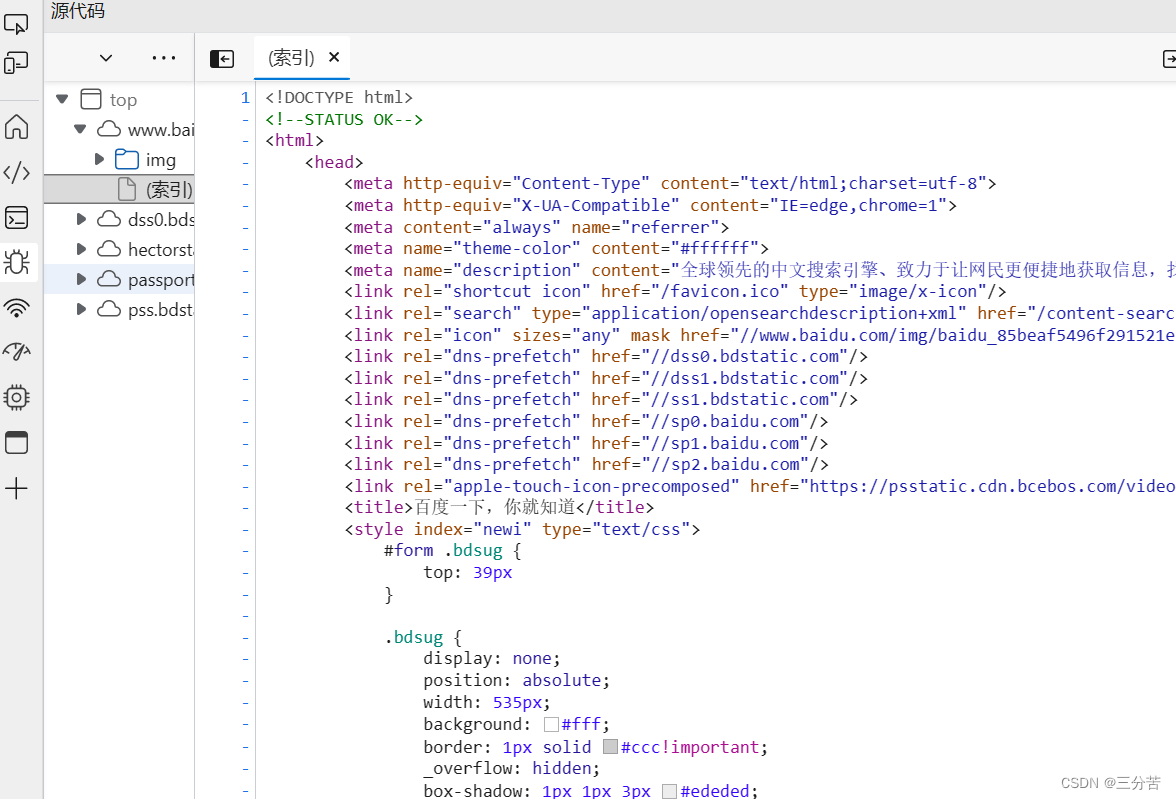Expand the pss.bdst domain node
This screenshot has width=1176, height=799.
81,309
